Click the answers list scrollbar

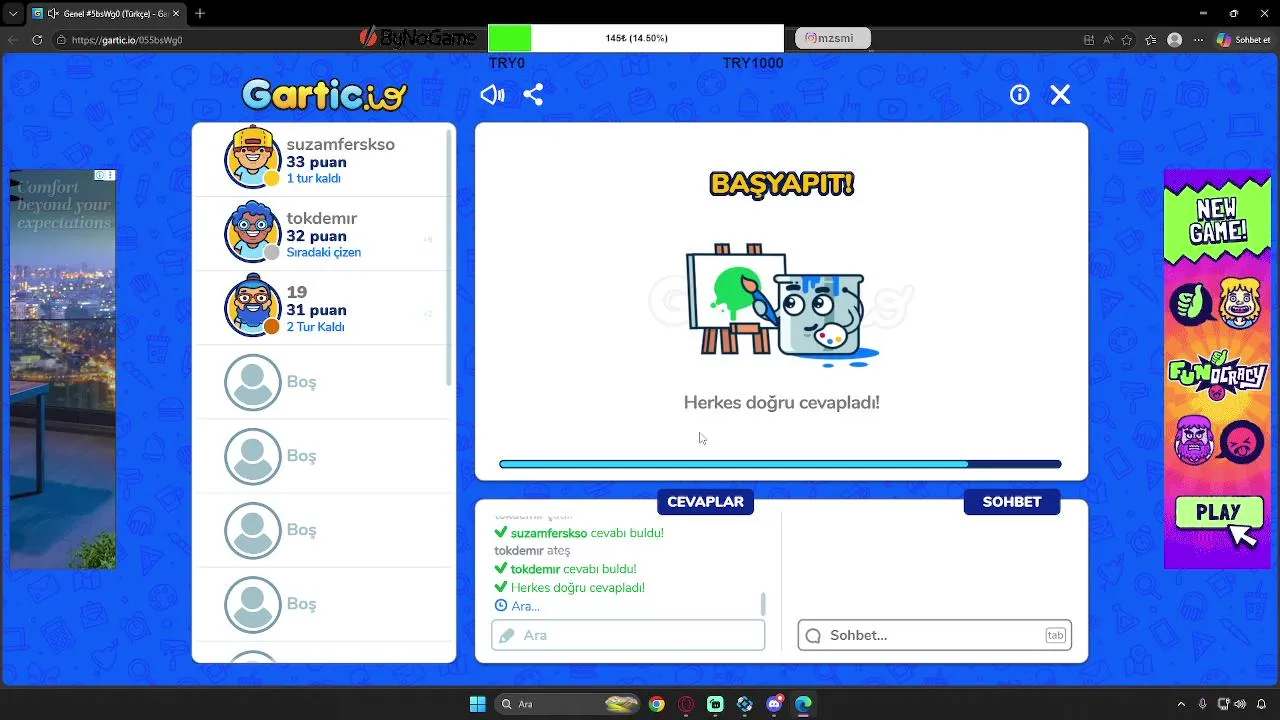pos(763,603)
